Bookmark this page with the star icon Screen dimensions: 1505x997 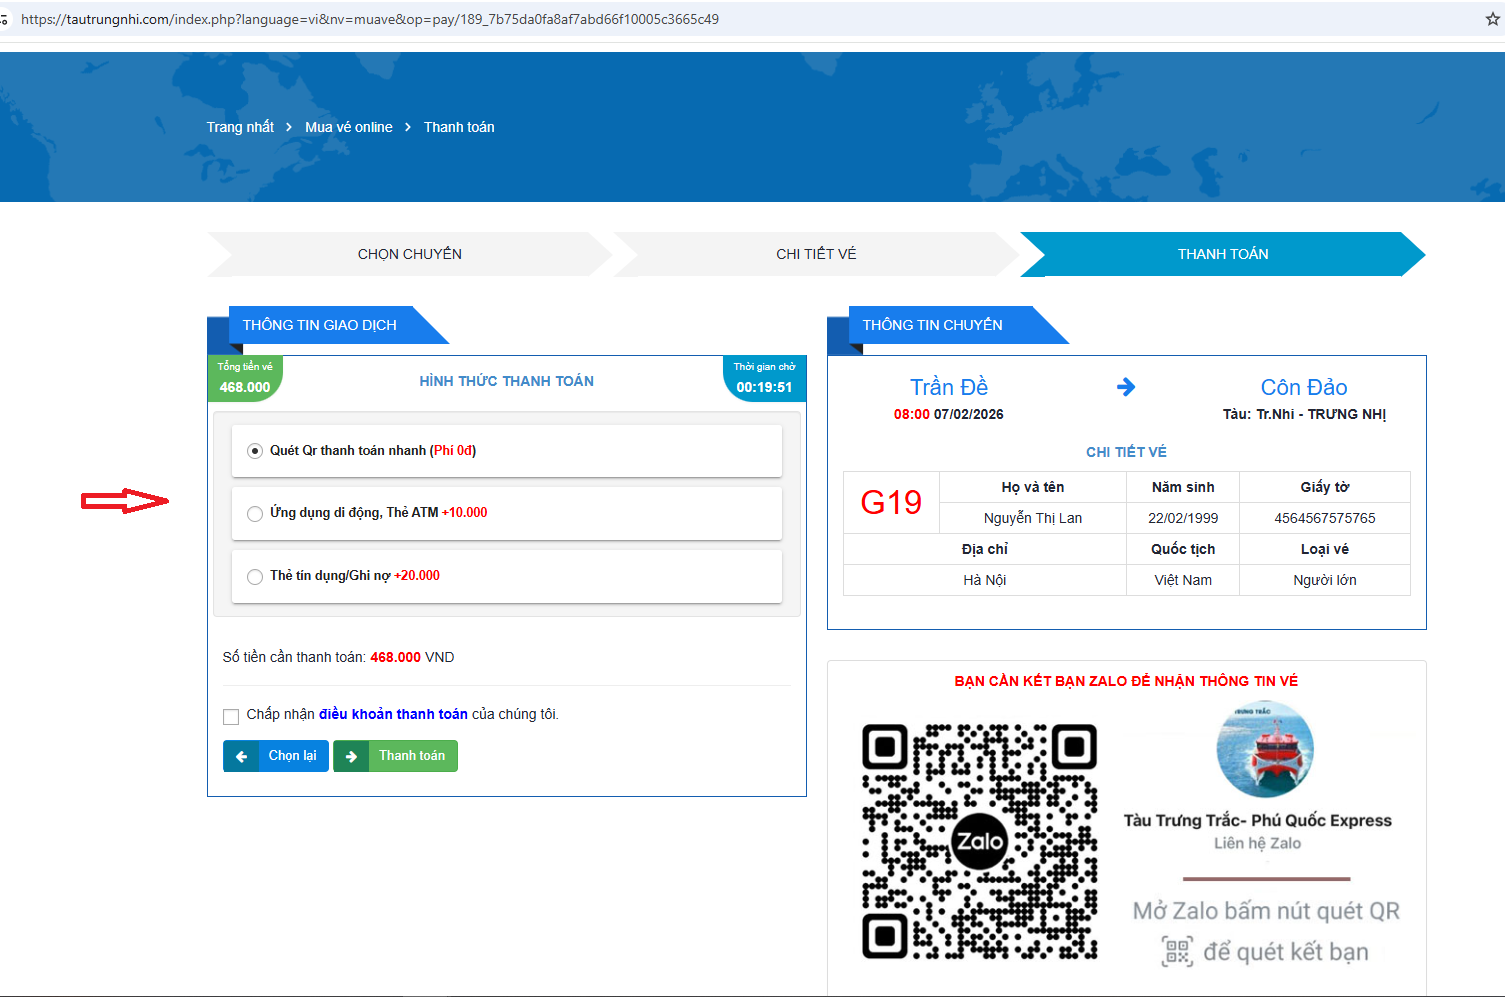1492,19
